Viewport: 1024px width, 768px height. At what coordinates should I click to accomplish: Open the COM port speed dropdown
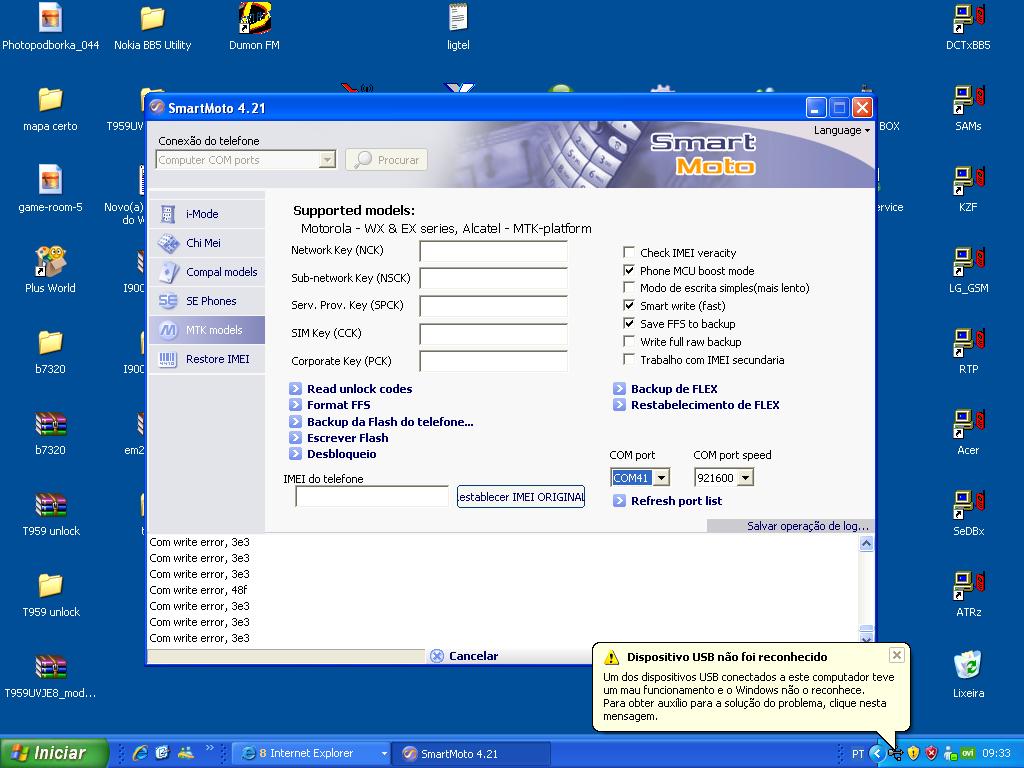[x=746, y=478]
